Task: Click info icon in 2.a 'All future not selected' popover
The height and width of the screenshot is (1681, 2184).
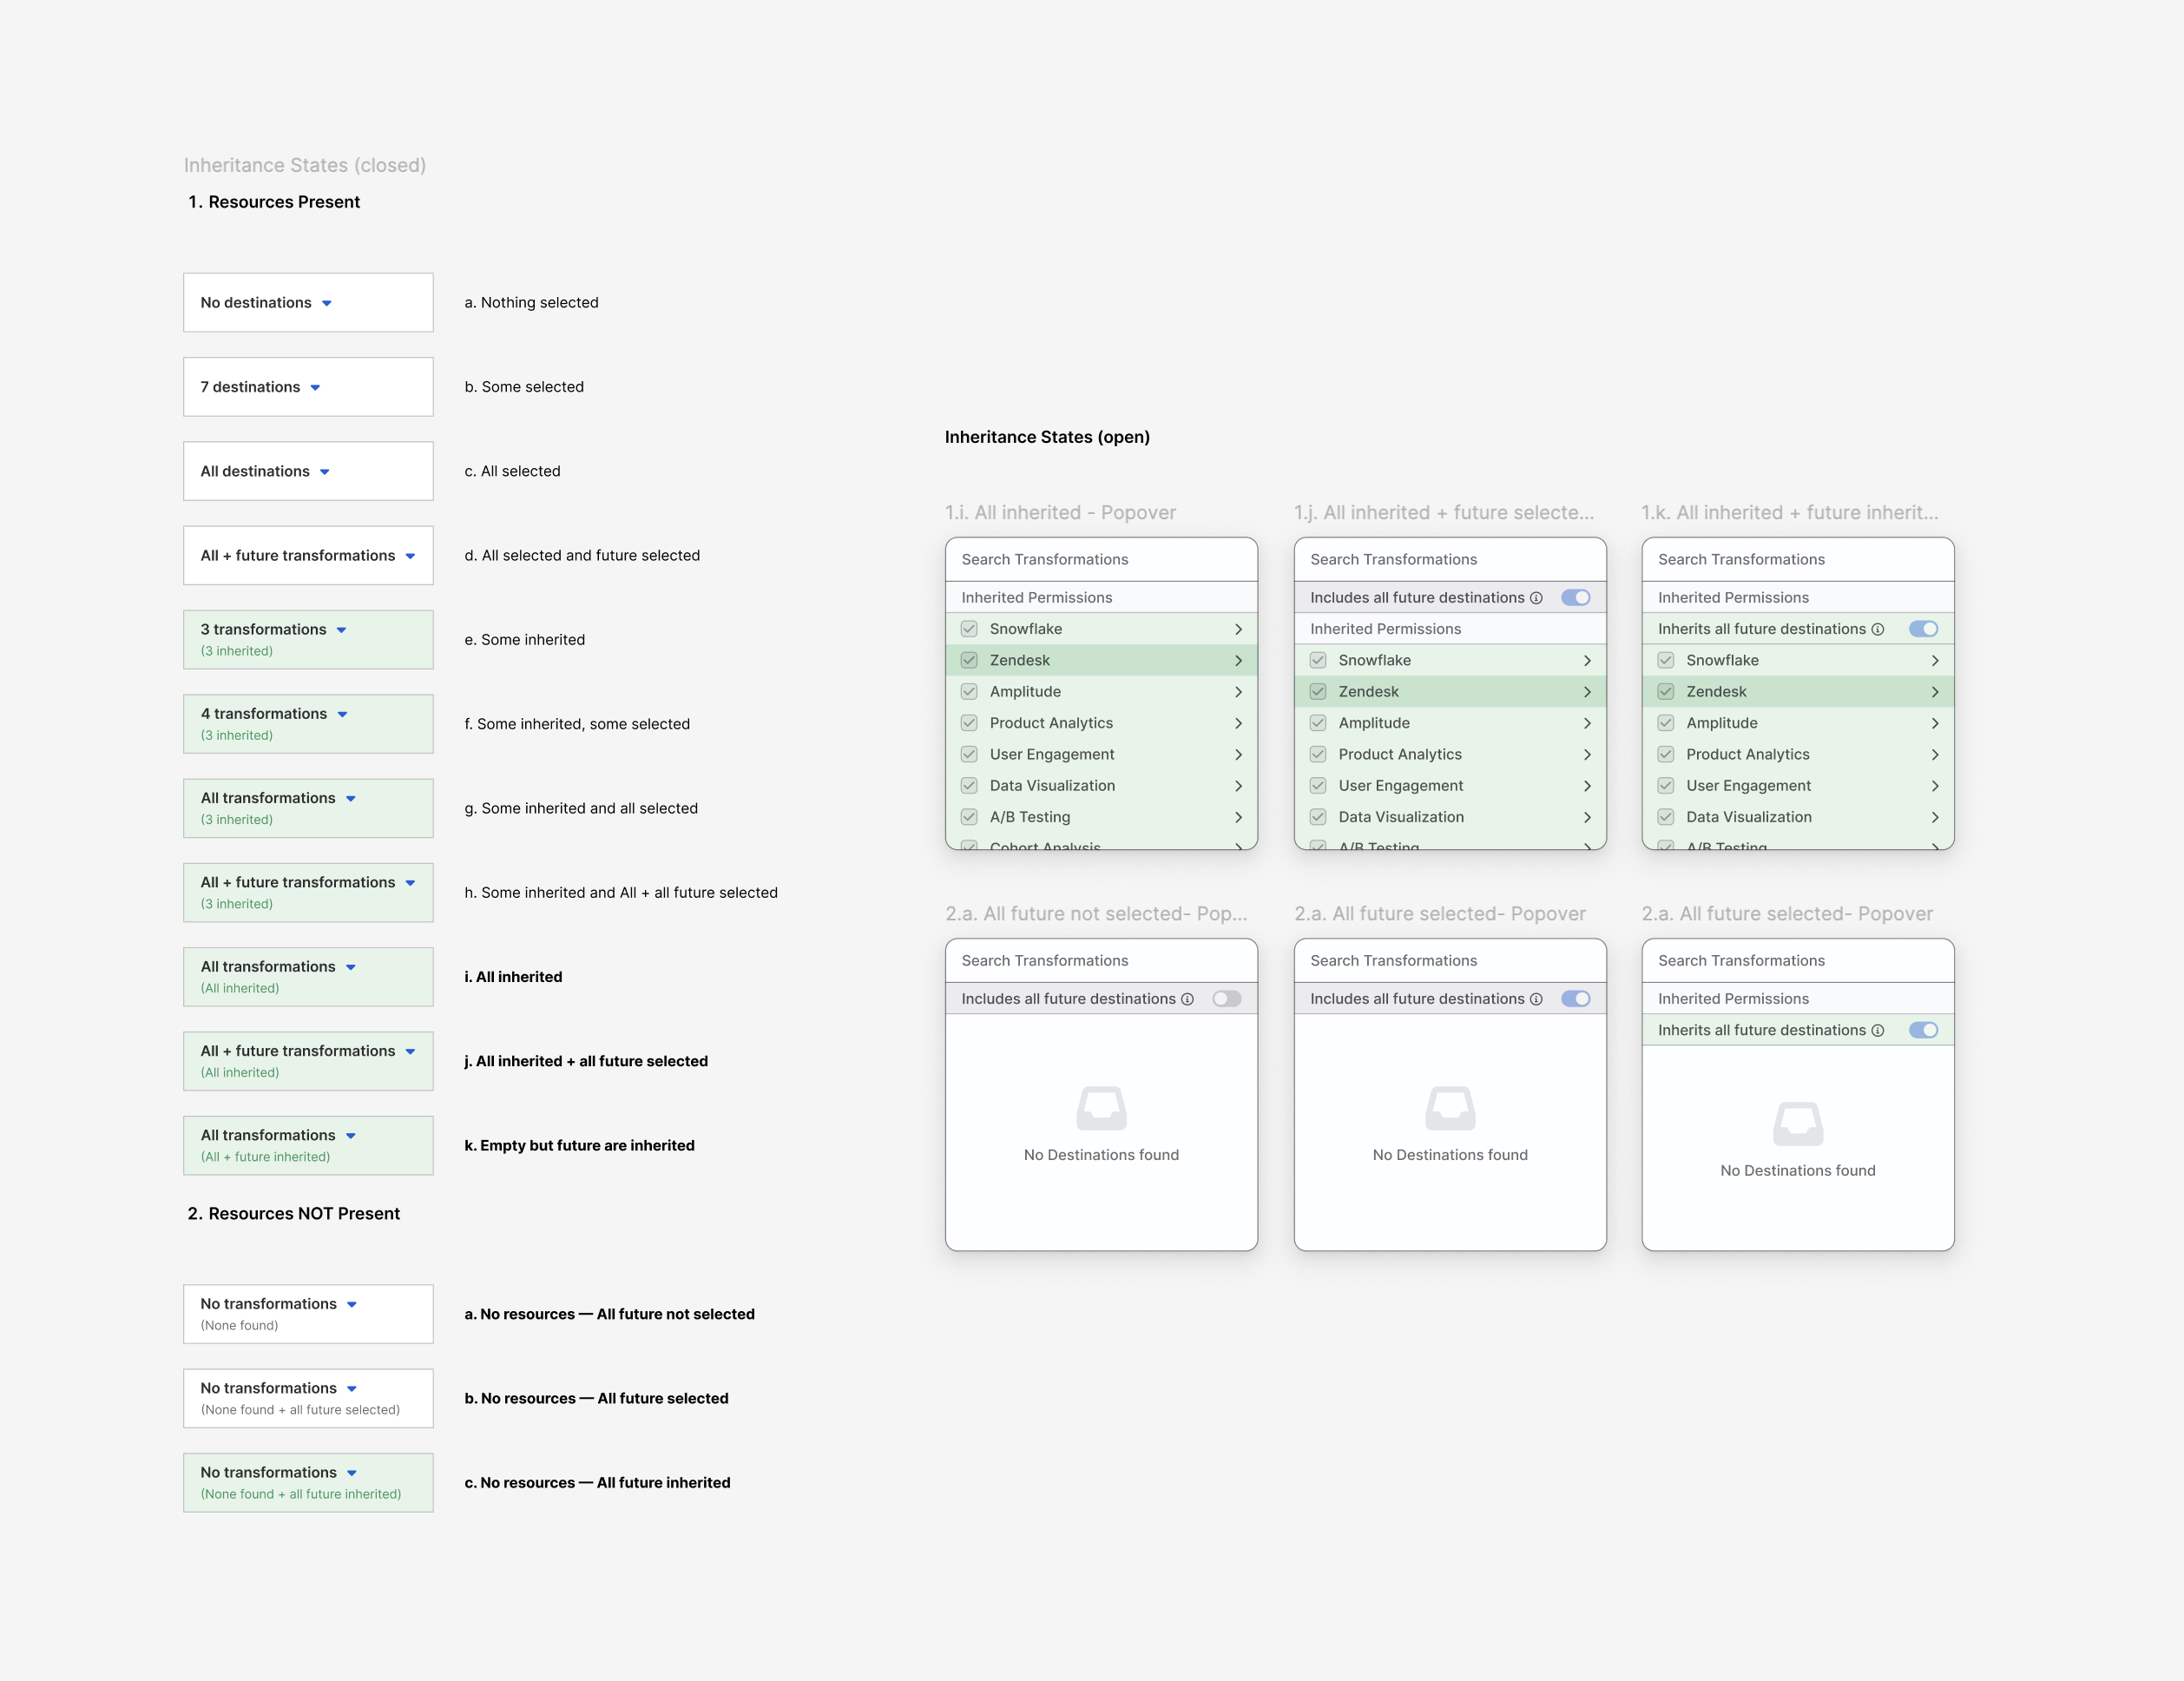Action: click(x=1187, y=999)
